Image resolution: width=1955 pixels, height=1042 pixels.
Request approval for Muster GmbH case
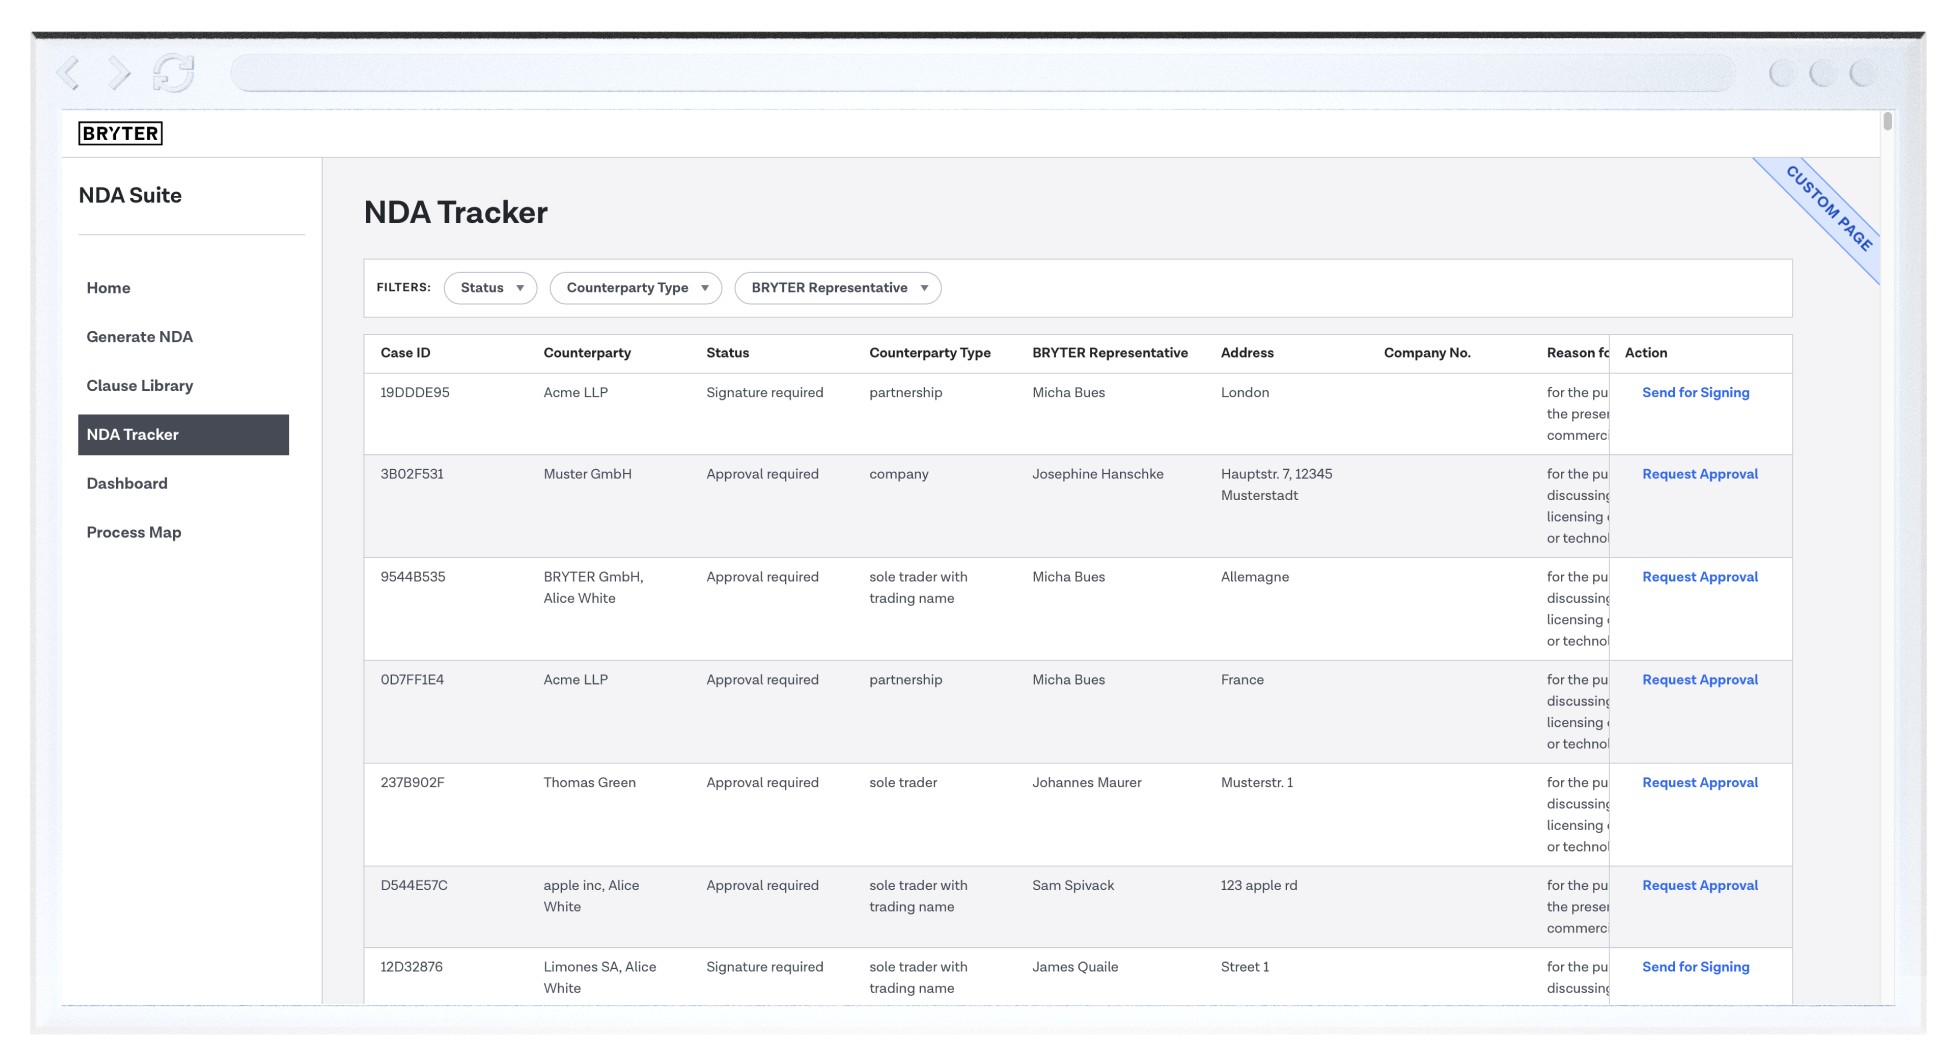pyautogui.click(x=1699, y=473)
